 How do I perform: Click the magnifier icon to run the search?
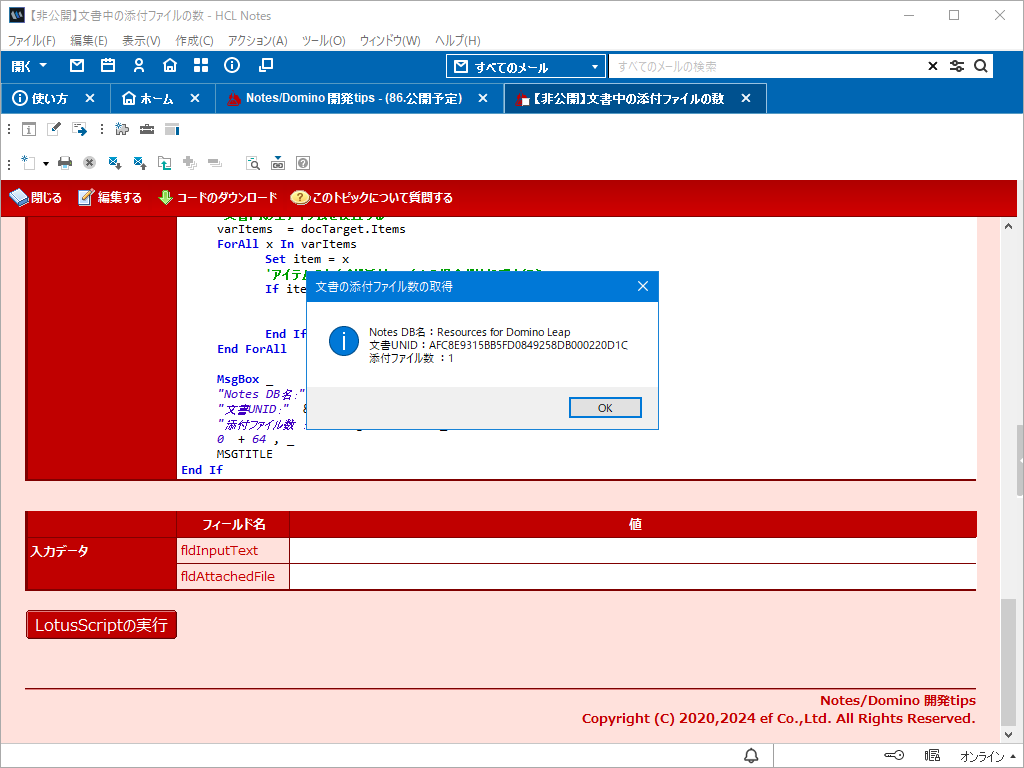click(x=981, y=67)
